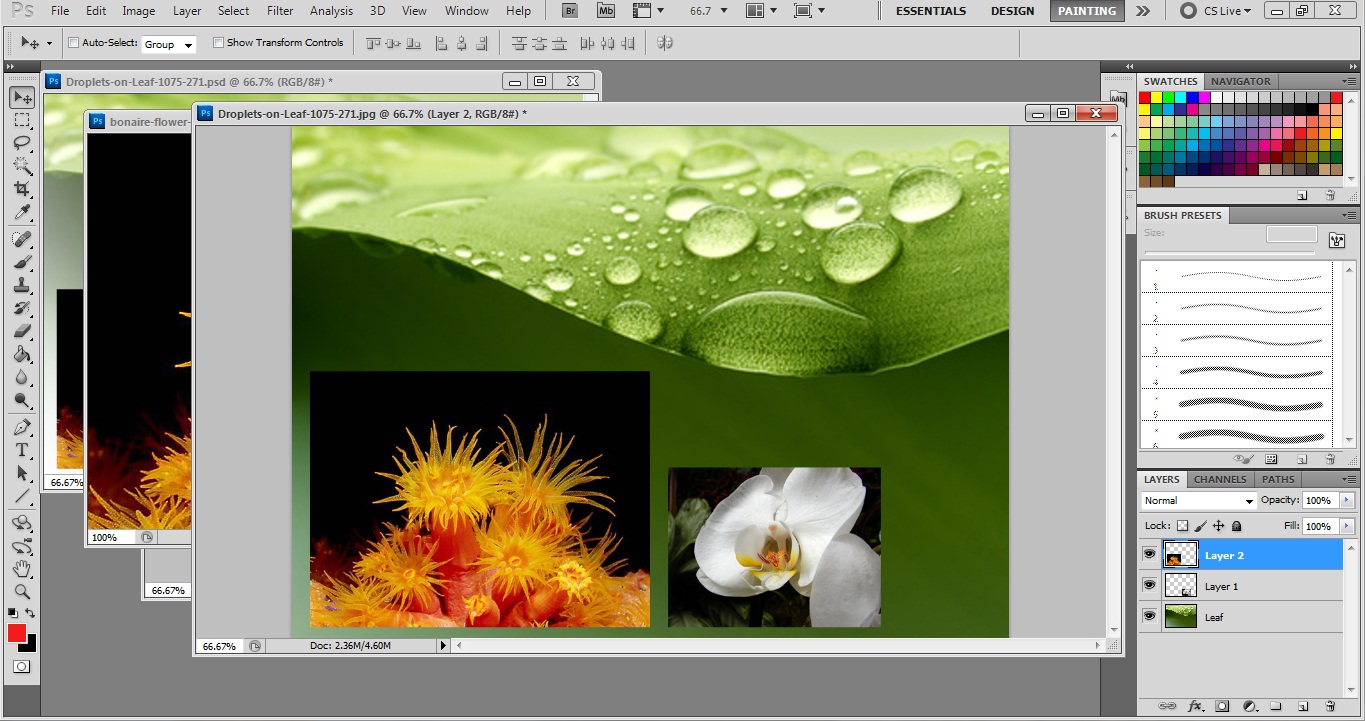Select the 3D Camera Rotate tool
1365x721 pixels.
[22, 546]
